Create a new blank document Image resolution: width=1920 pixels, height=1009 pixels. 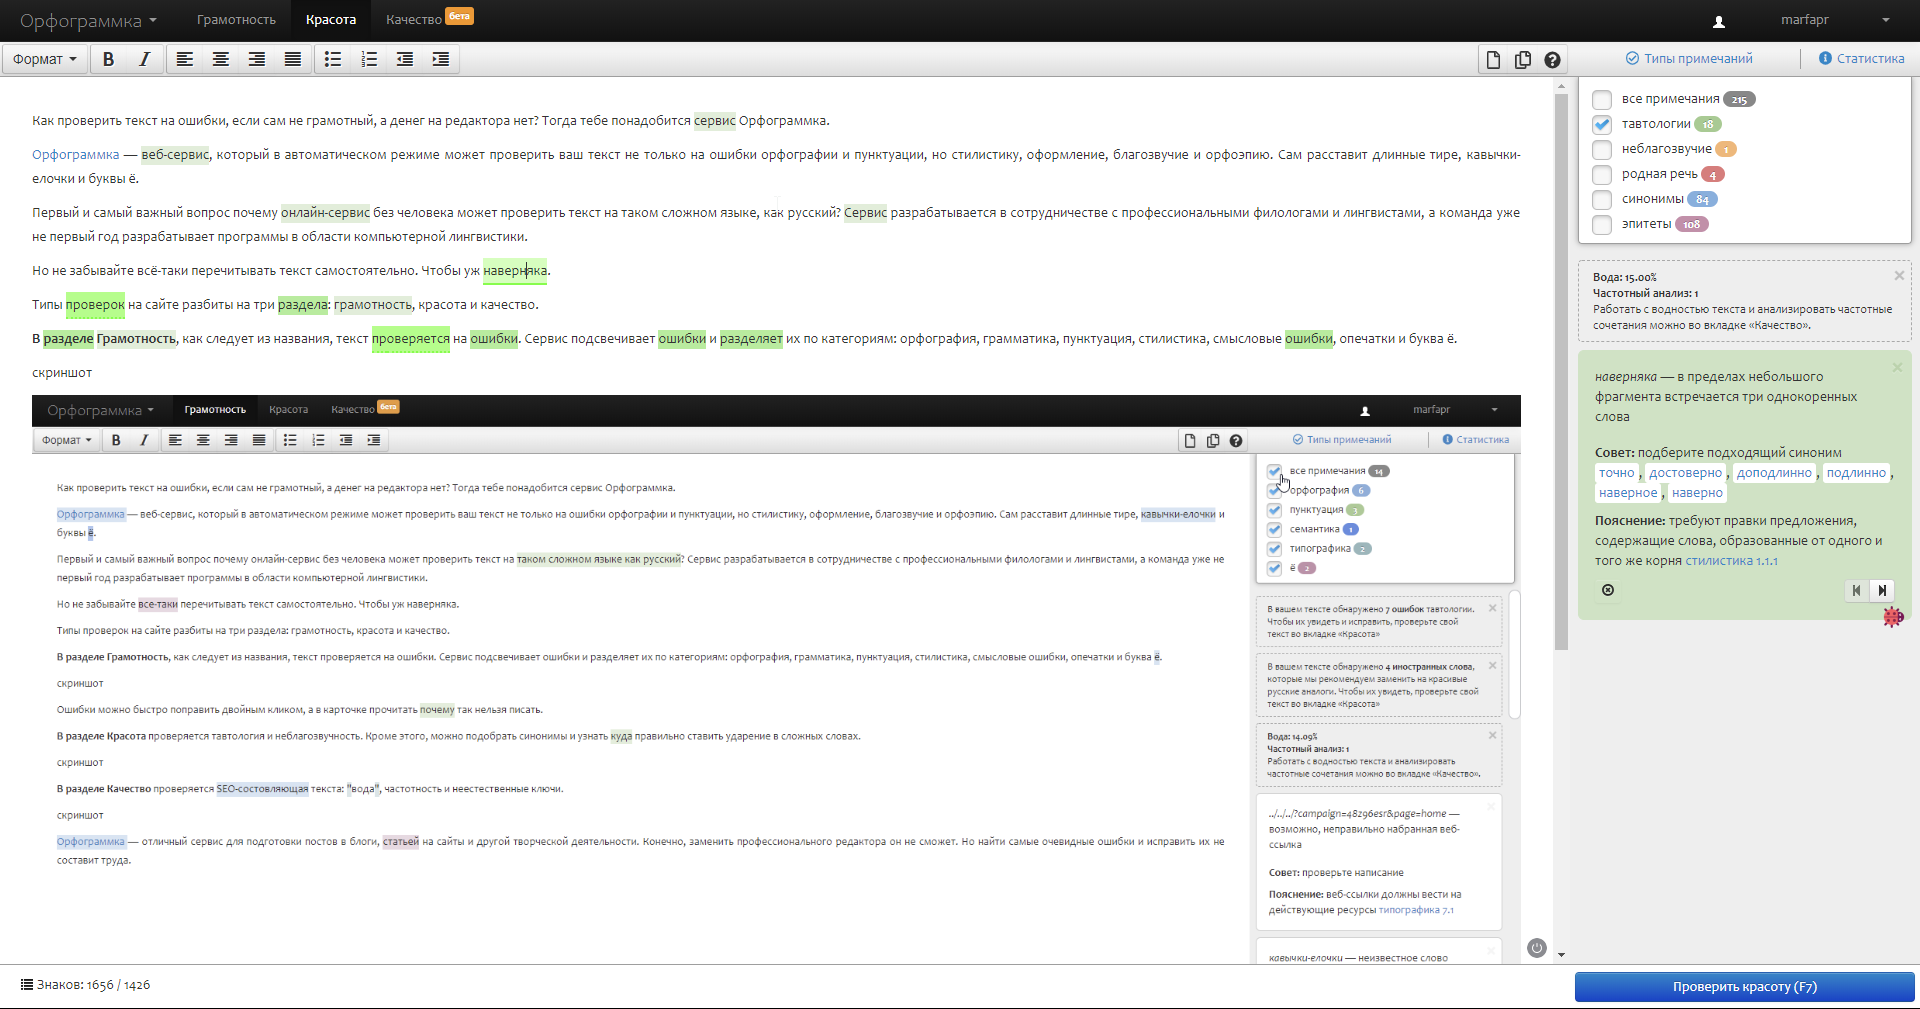point(1493,60)
